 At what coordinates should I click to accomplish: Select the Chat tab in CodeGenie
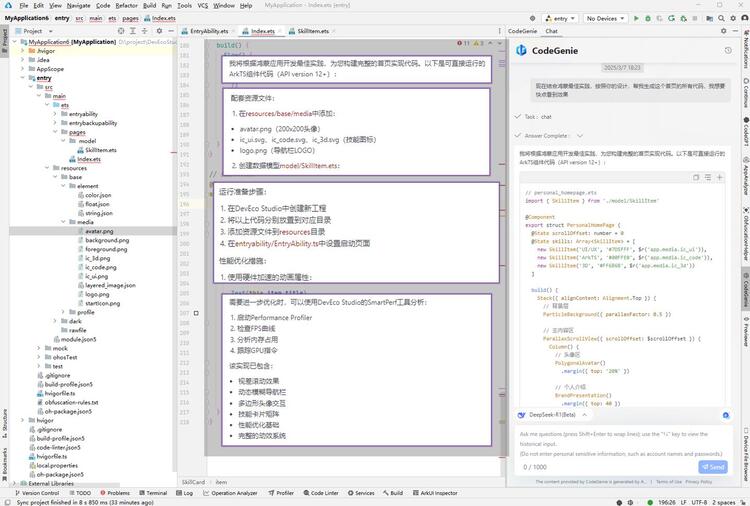click(x=551, y=31)
